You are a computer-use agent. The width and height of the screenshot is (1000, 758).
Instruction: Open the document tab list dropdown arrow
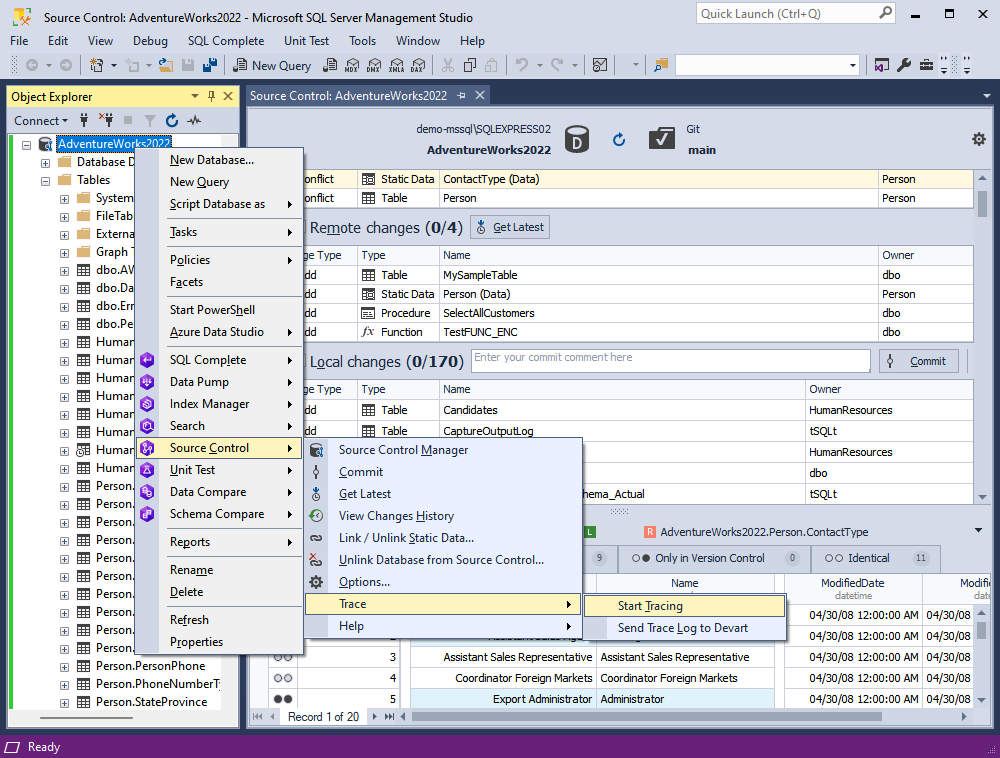pyautogui.click(x=987, y=96)
